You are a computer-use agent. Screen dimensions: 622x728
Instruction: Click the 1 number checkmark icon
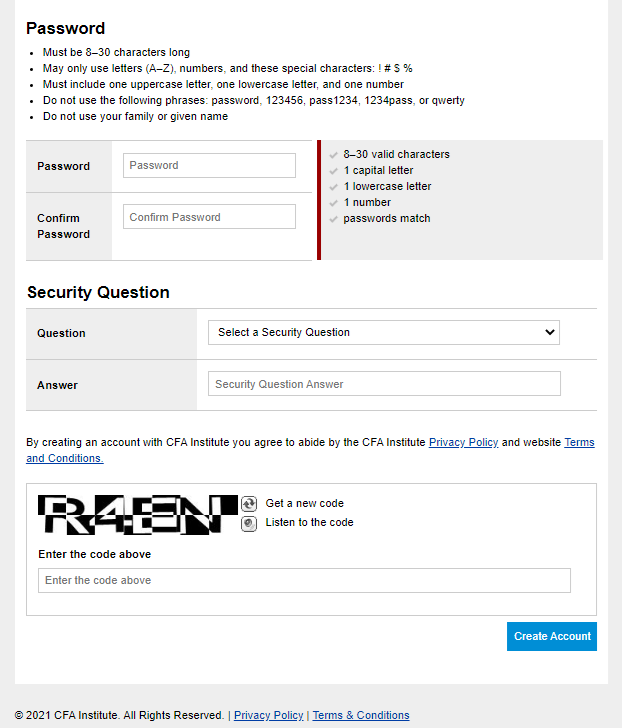pos(333,203)
